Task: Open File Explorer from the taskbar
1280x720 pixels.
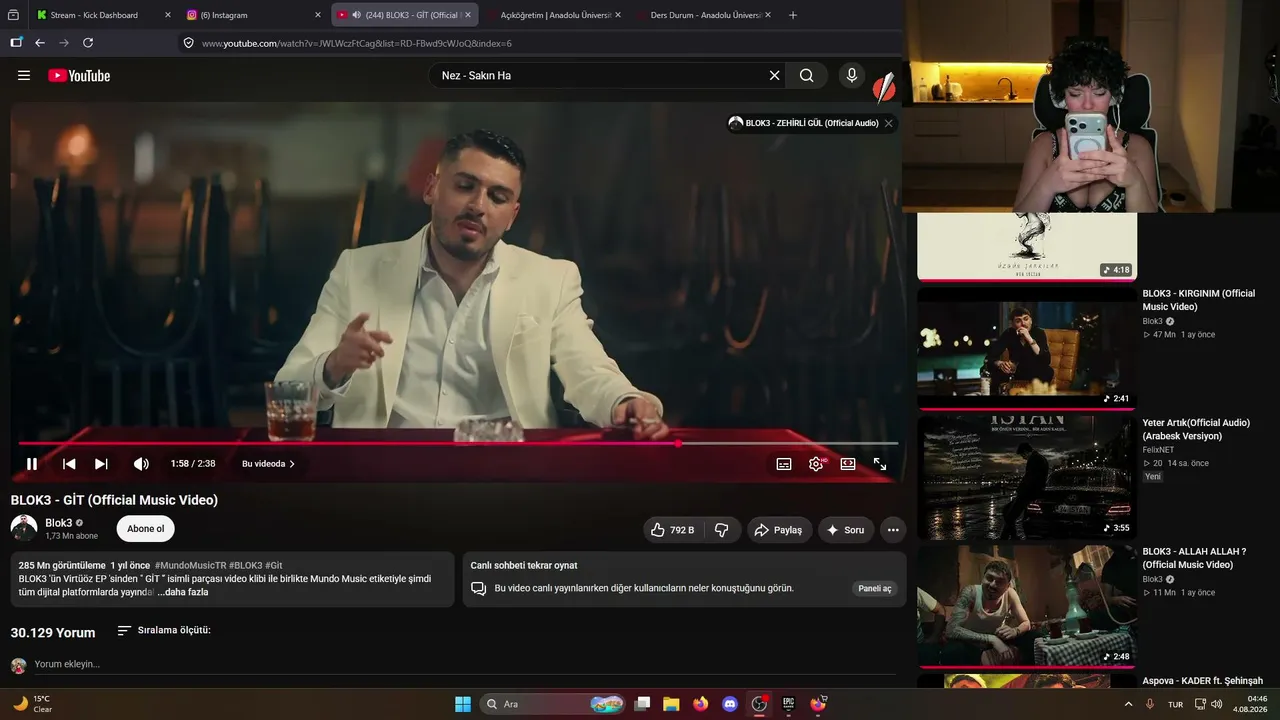Action: click(671, 704)
